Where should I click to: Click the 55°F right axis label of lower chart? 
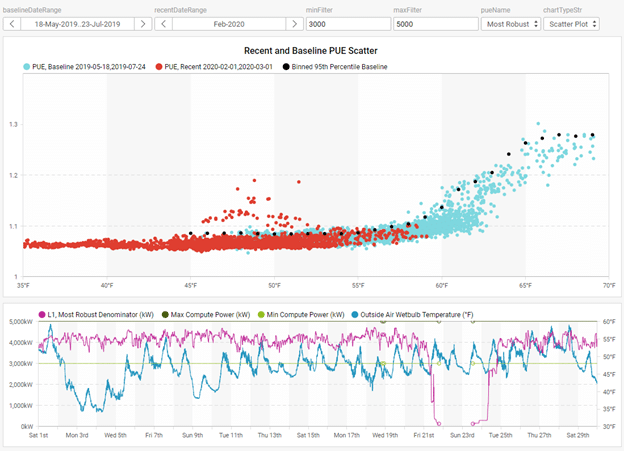coord(608,339)
